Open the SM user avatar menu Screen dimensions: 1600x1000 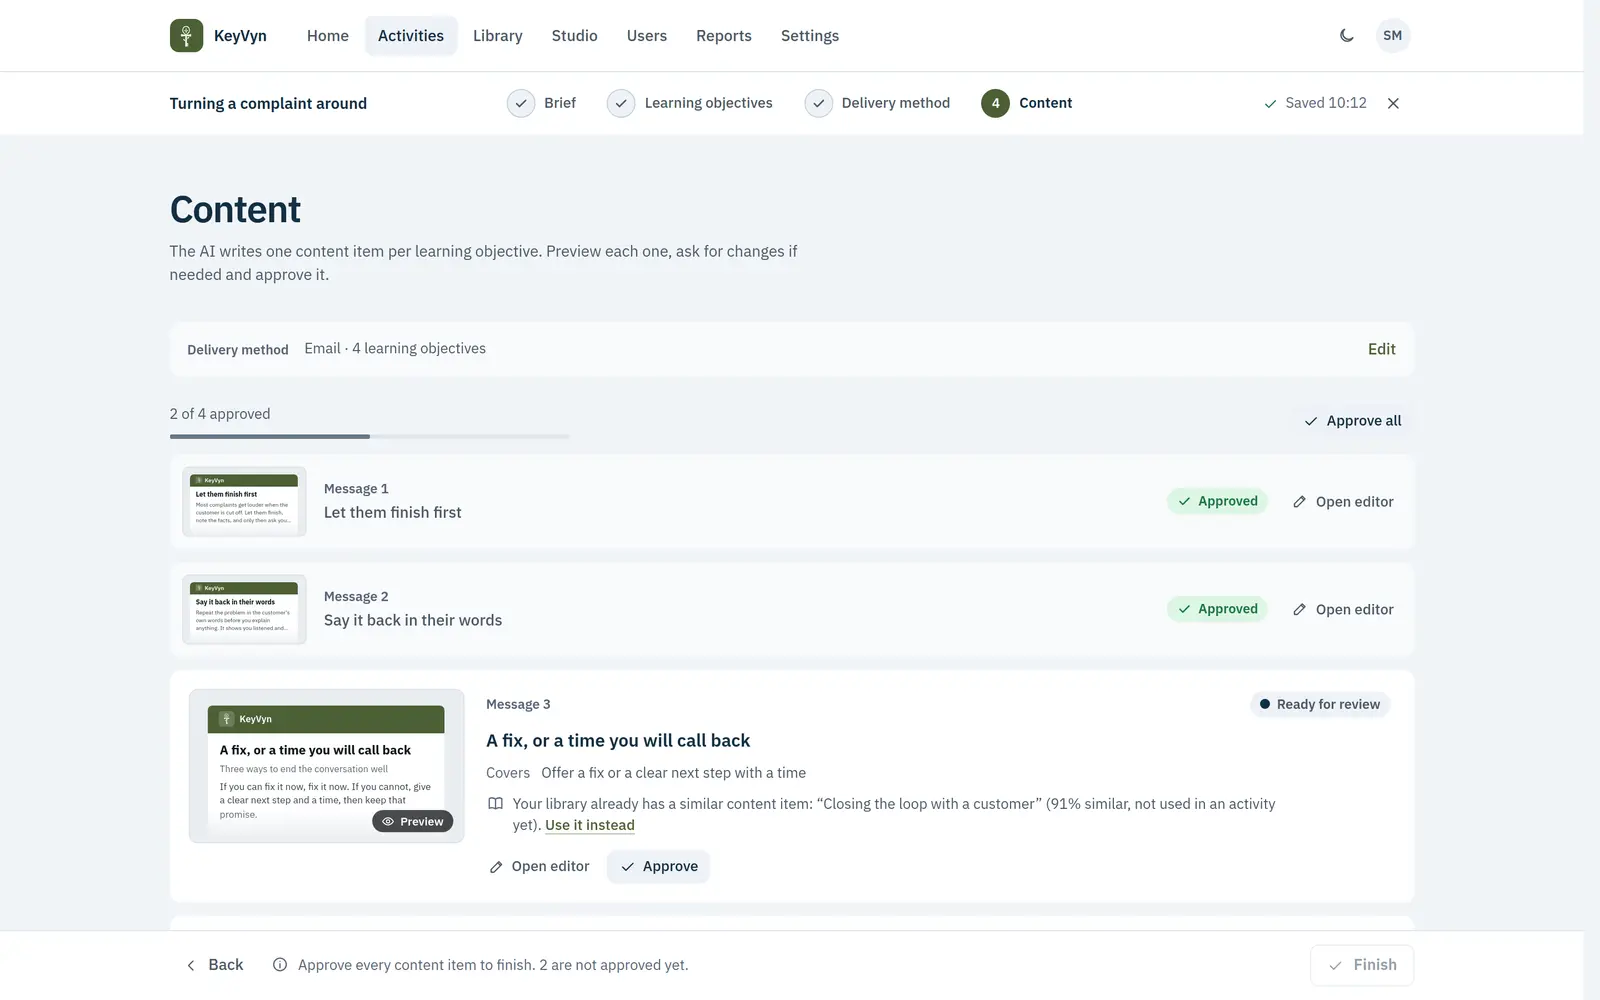(1392, 36)
